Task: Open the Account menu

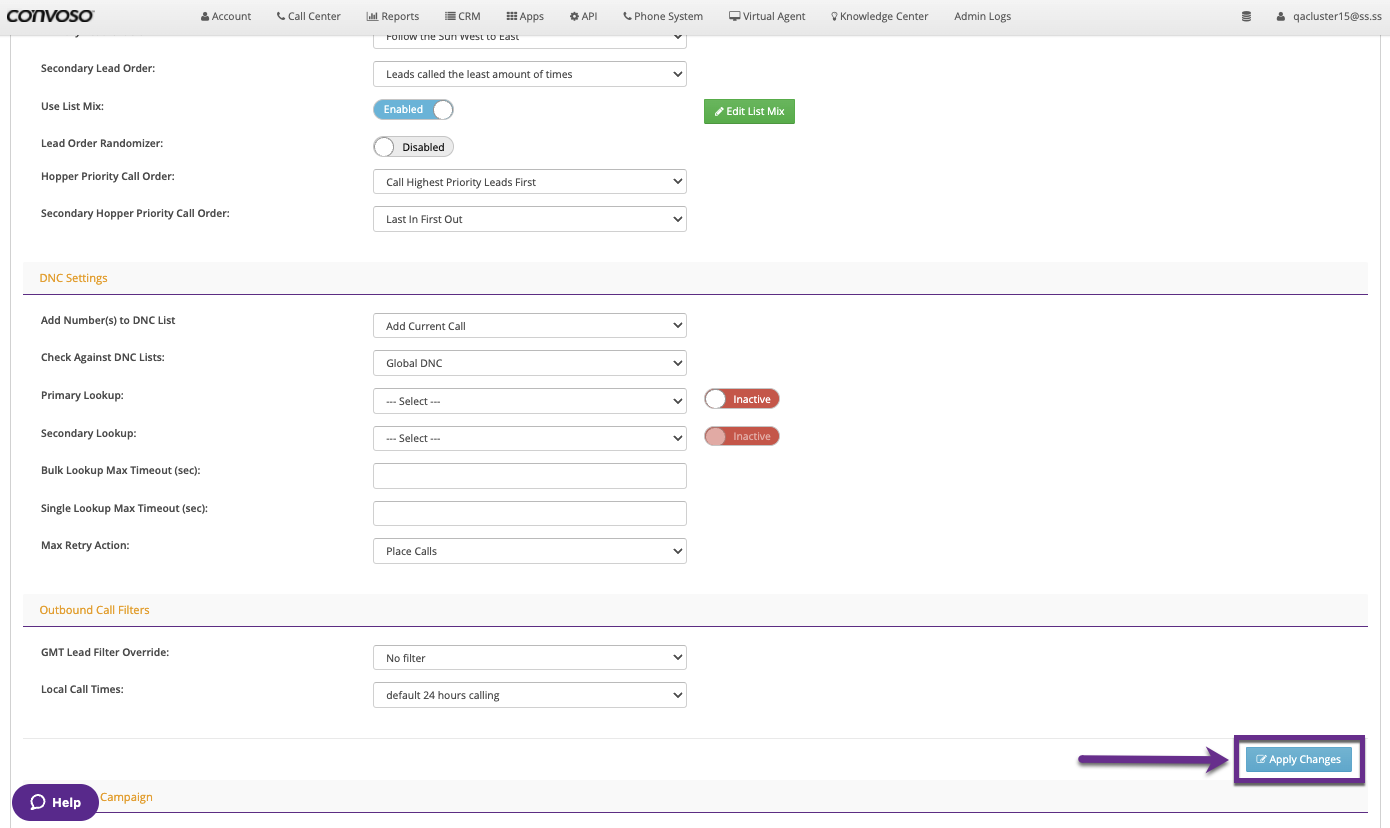Action: pyautogui.click(x=226, y=16)
